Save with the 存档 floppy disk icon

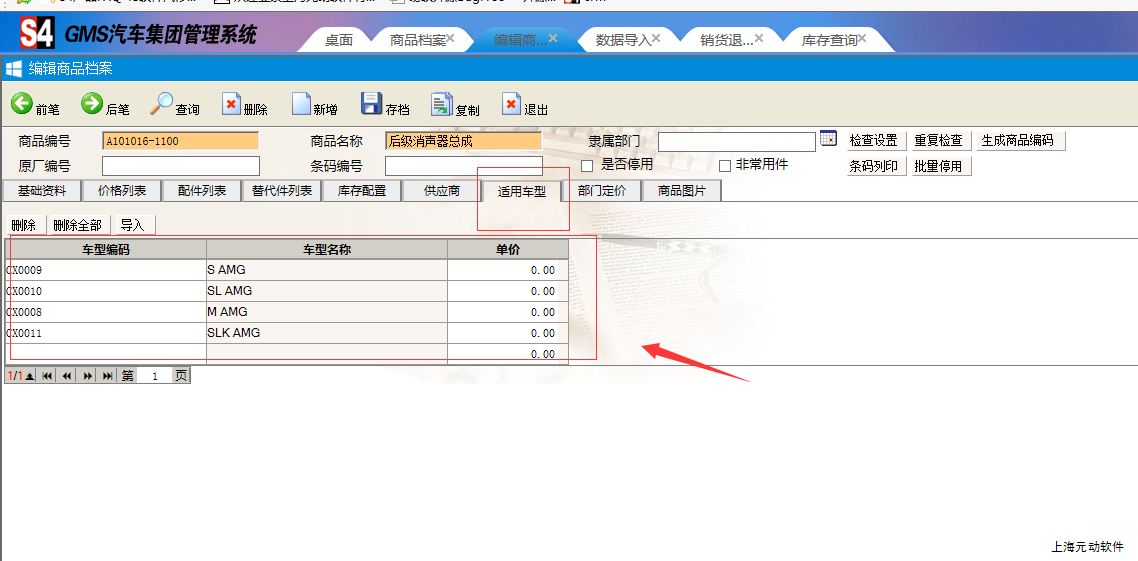(372, 104)
